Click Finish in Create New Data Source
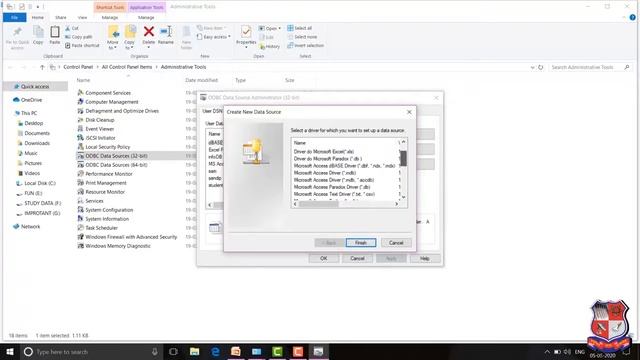 tap(361, 242)
